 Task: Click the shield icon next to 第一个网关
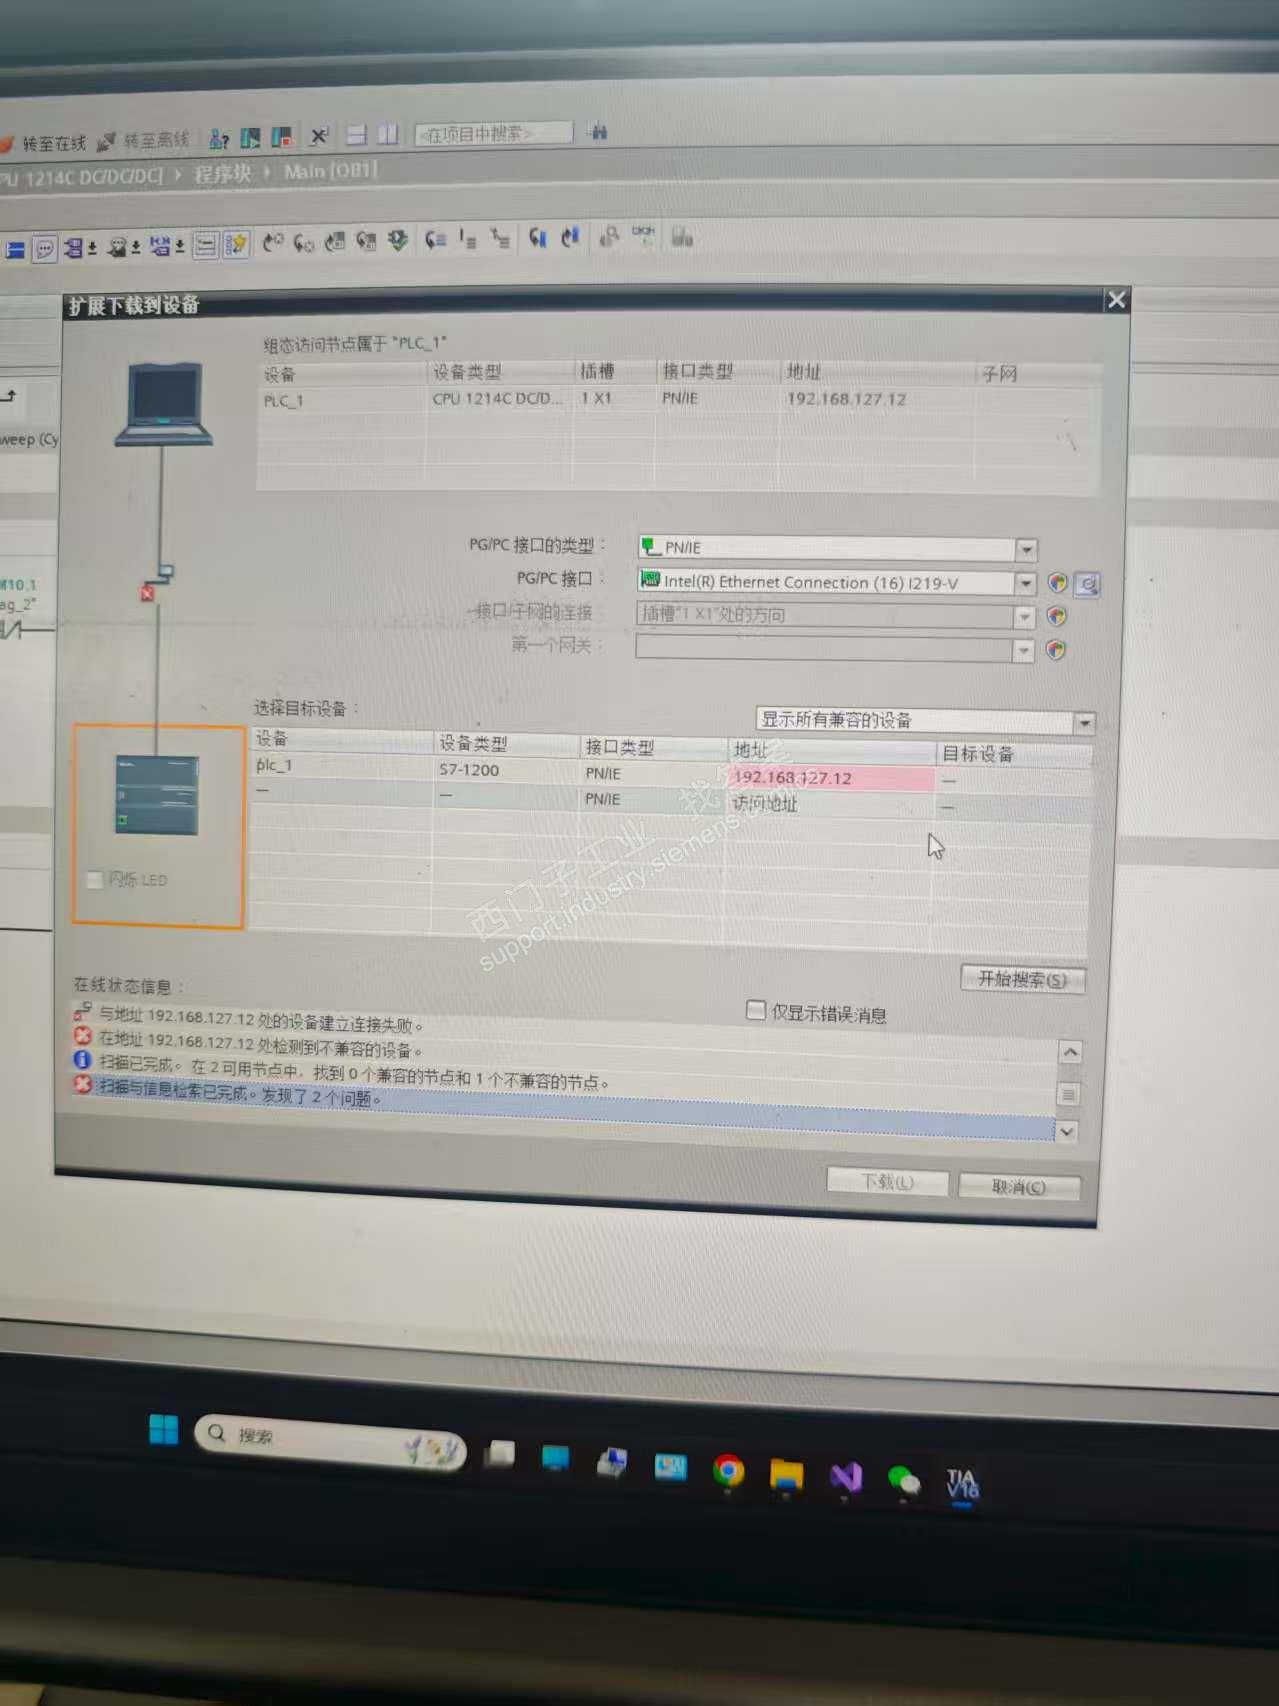[1055, 651]
